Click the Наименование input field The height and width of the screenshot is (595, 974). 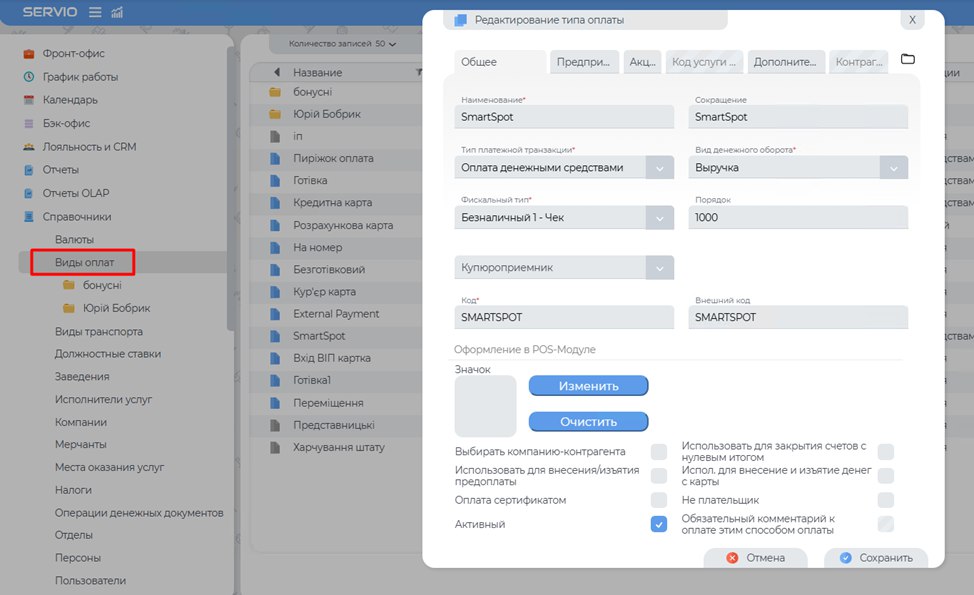pyautogui.click(x=564, y=117)
